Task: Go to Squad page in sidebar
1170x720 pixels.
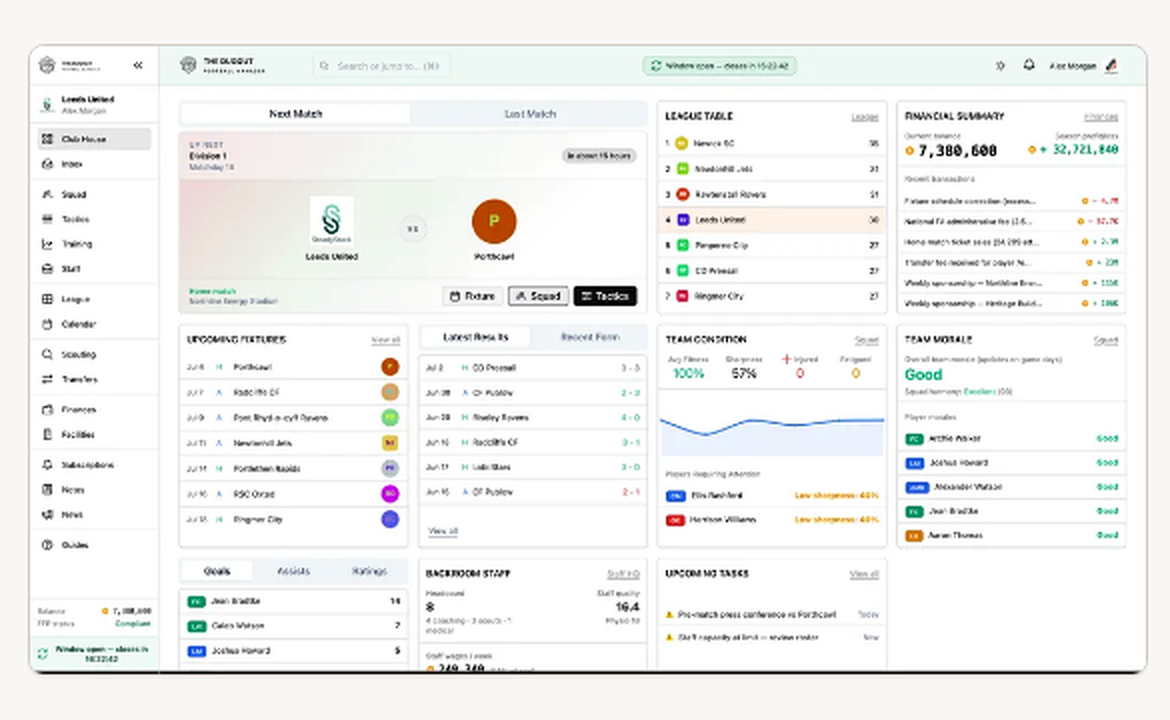Action: [x=94, y=194]
